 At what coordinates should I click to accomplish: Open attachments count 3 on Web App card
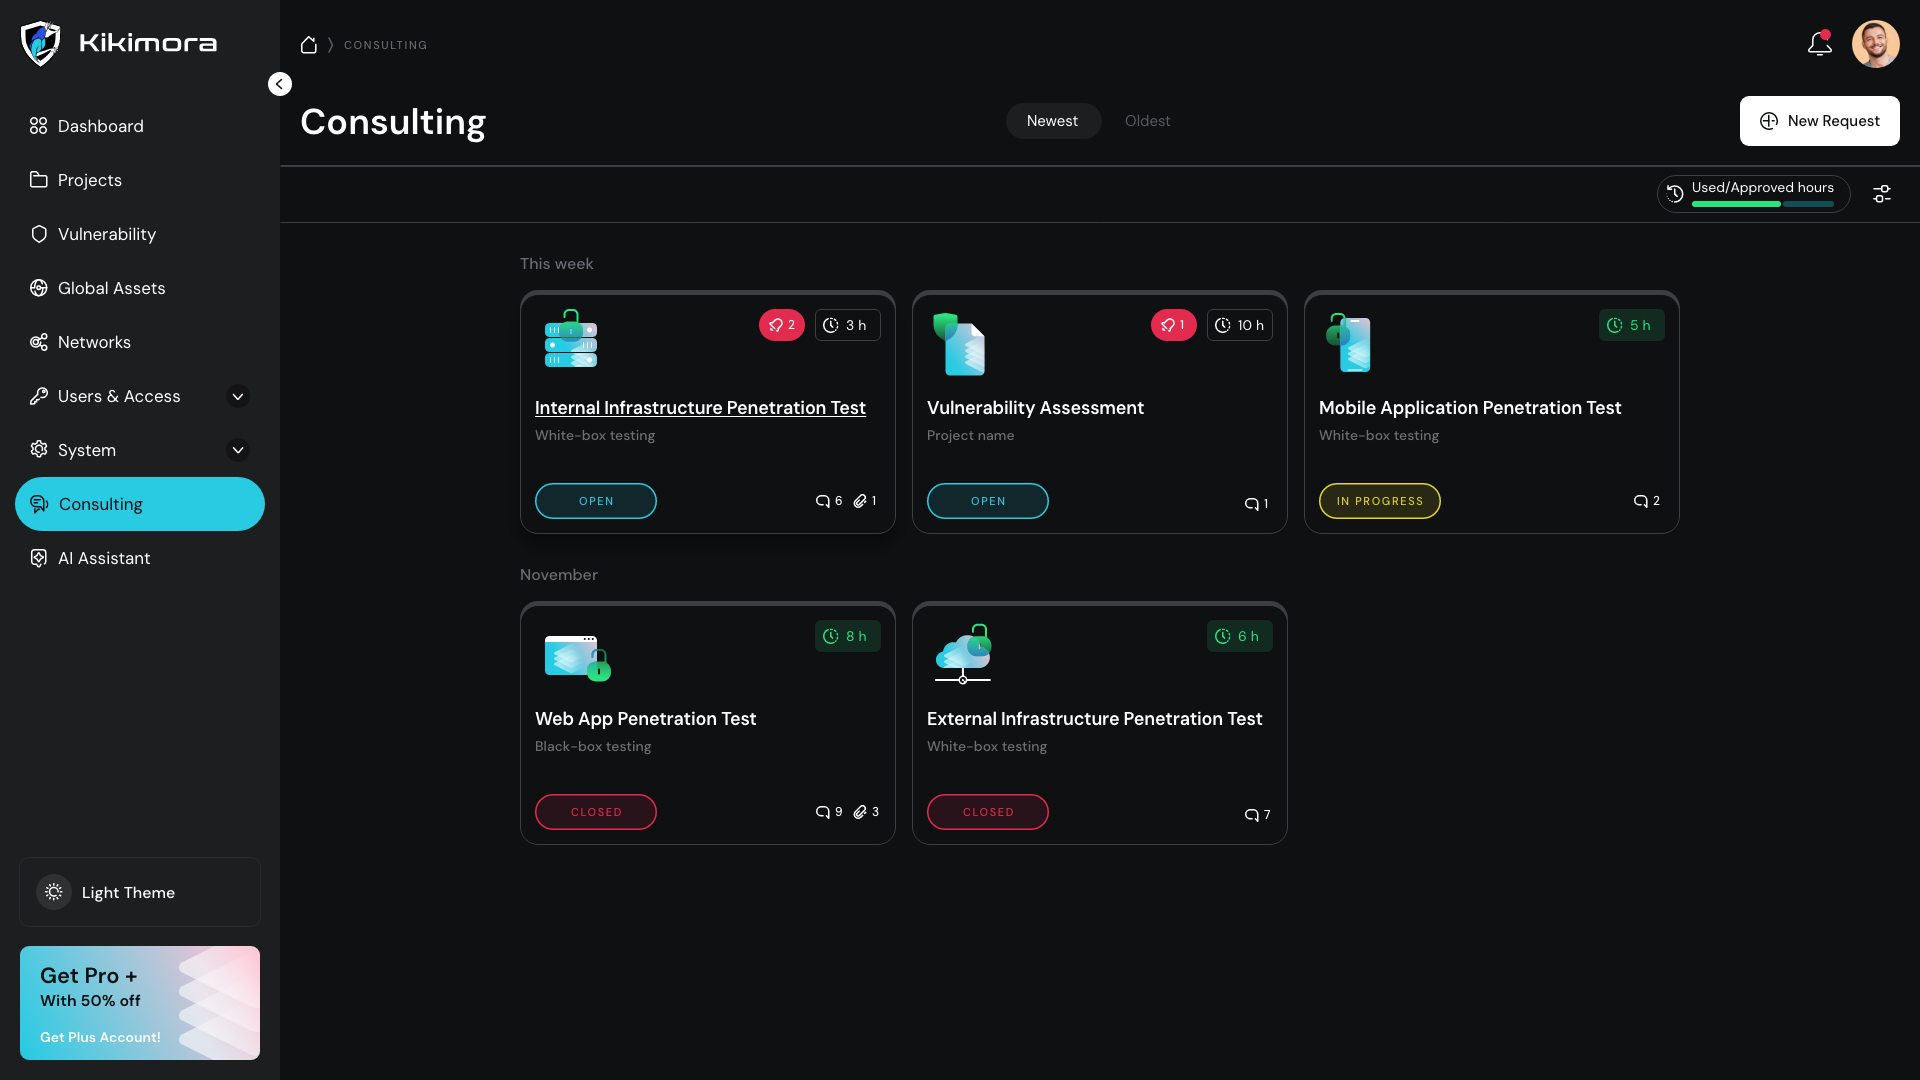point(866,812)
